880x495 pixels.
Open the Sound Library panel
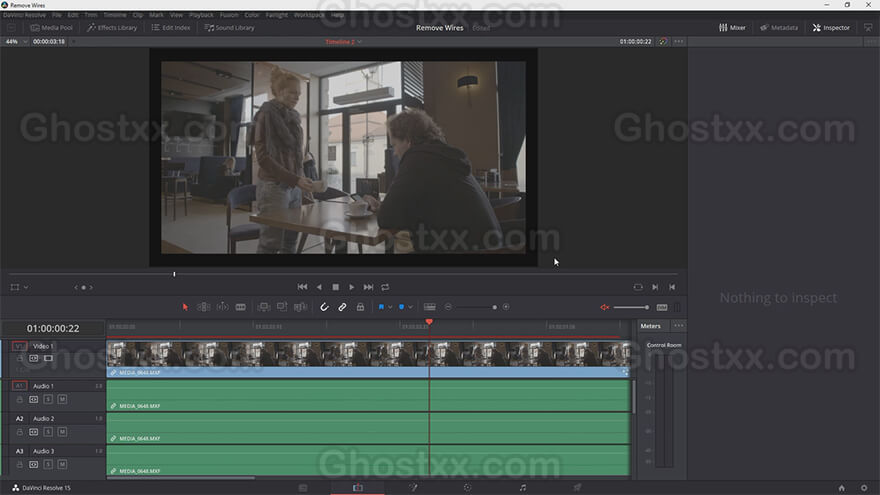click(230, 28)
